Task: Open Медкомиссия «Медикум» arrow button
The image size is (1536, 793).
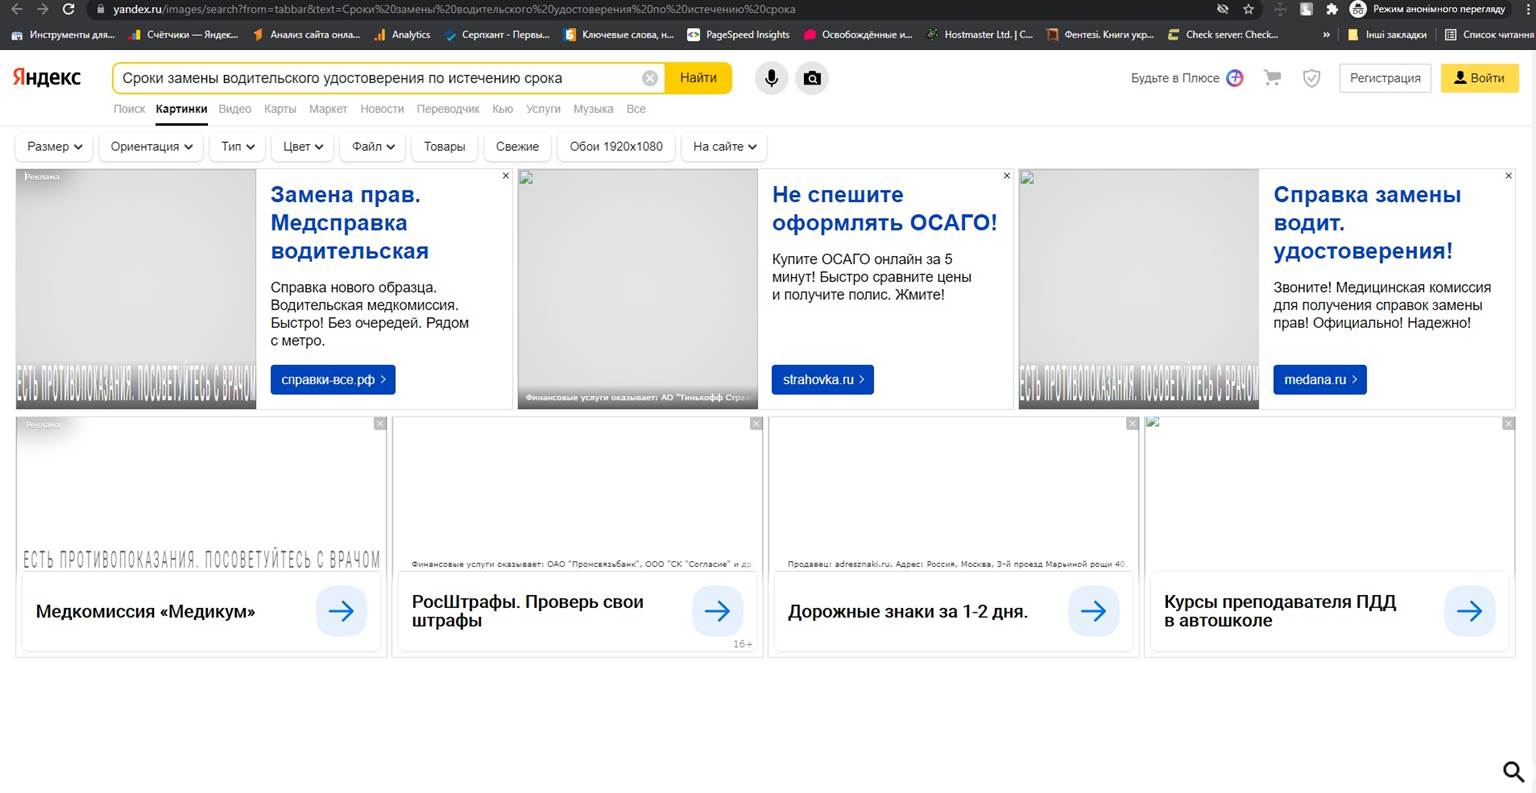Action: (x=341, y=611)
